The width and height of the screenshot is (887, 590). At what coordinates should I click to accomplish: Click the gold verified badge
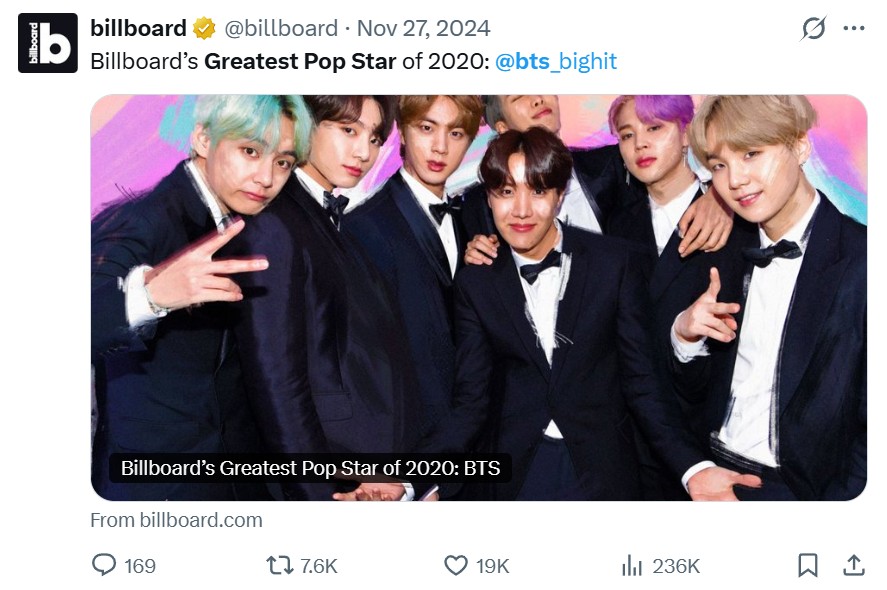(205, 28)
